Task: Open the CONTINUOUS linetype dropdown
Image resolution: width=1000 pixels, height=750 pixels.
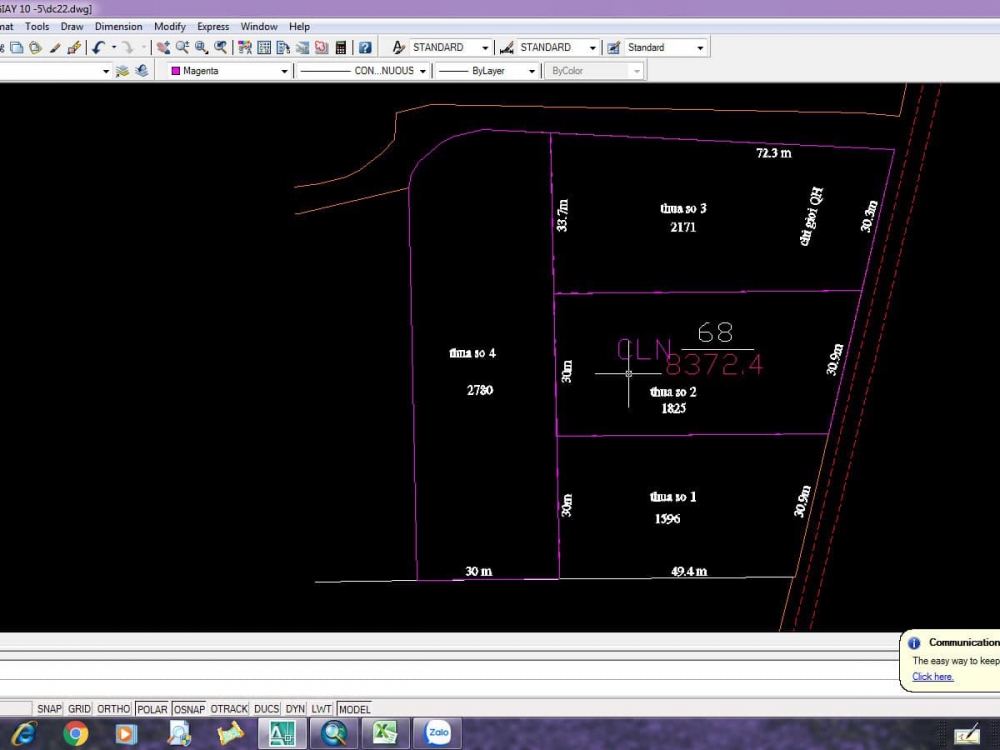Action: click(x=423, y=71)
